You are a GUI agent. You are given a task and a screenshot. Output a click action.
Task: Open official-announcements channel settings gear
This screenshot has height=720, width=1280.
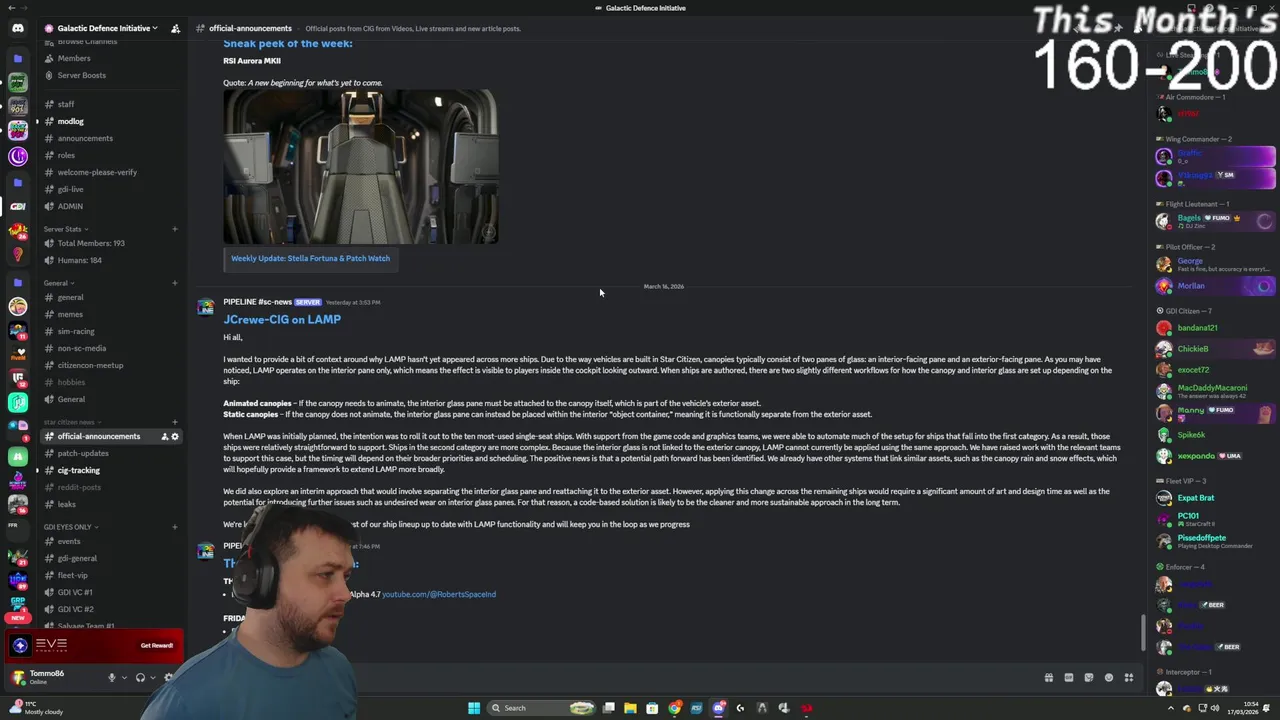coord(175,436)
